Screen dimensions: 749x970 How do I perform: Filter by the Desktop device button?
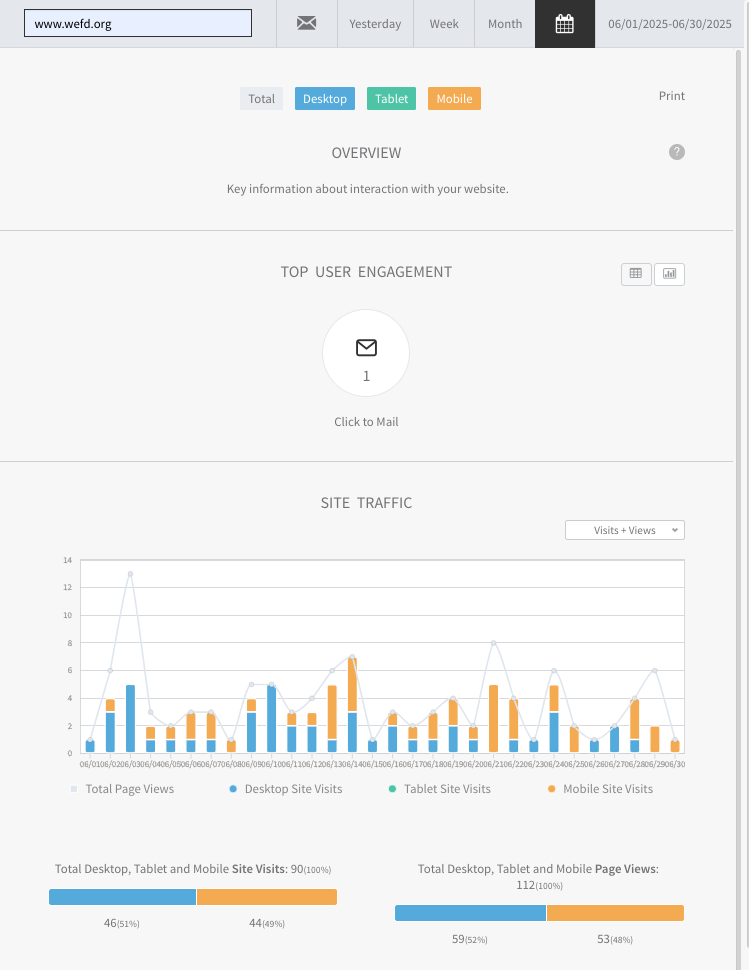(325, 98)
